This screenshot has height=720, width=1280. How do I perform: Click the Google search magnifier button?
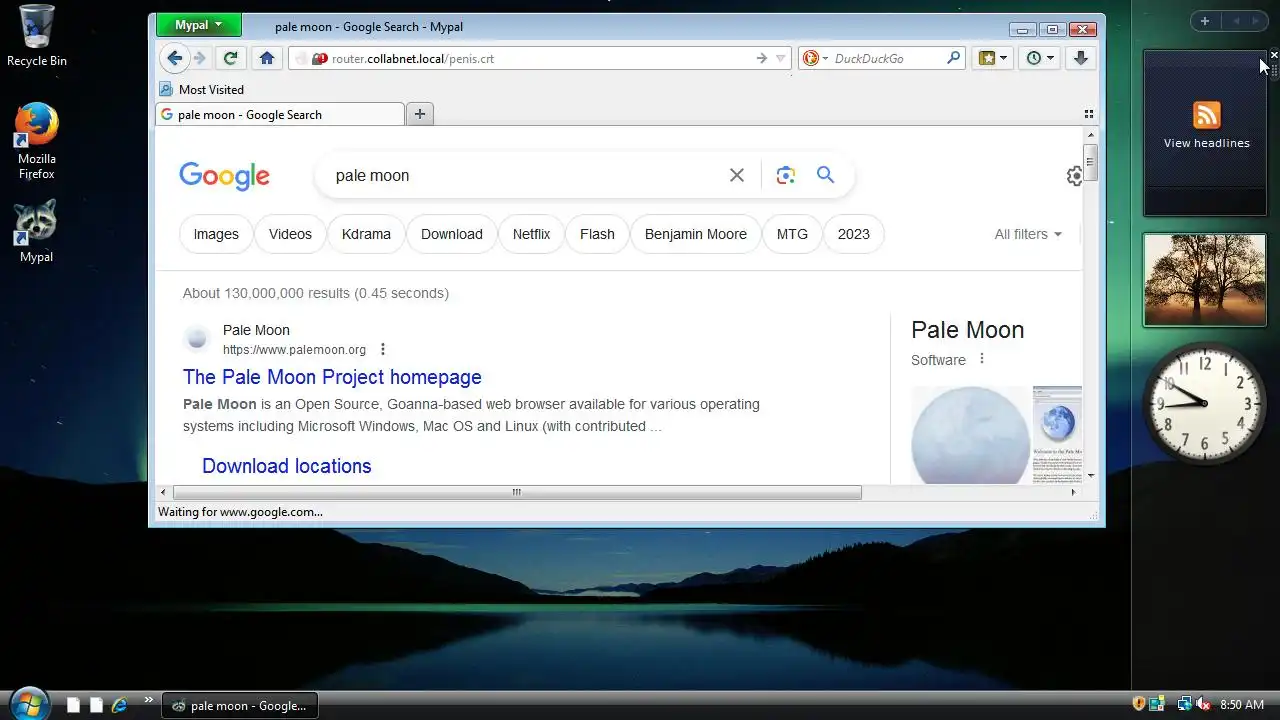(825, 175)
